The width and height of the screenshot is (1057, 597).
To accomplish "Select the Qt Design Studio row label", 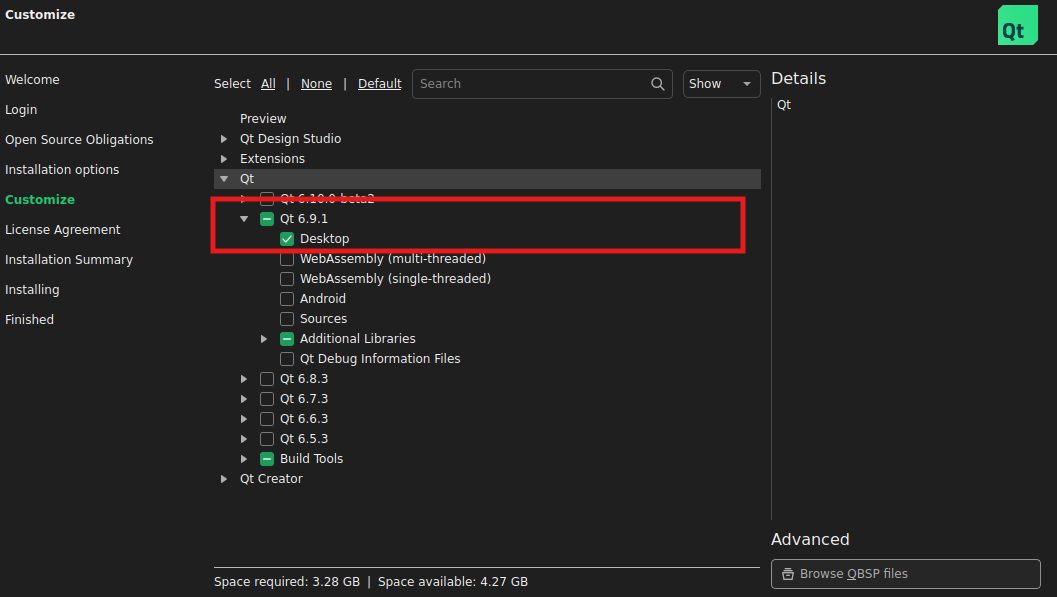I will tap(291, 139).
